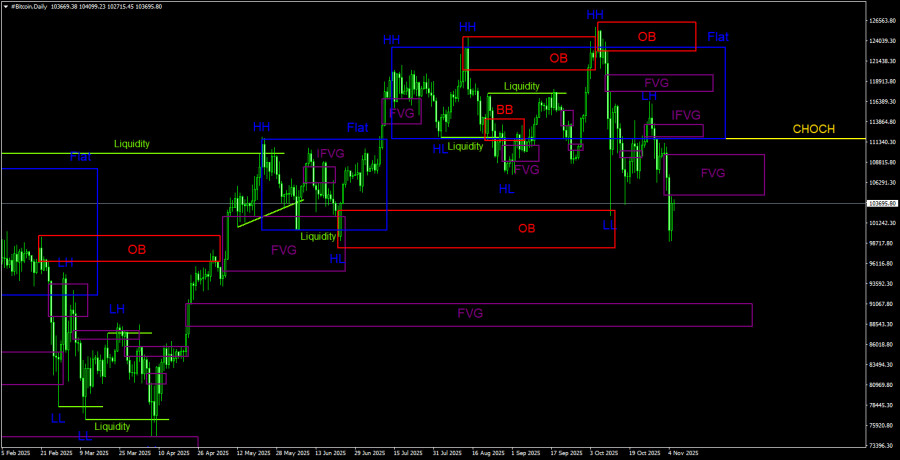Click the triangle arrow beside #Bitcoin,Daily

[5, 6]
